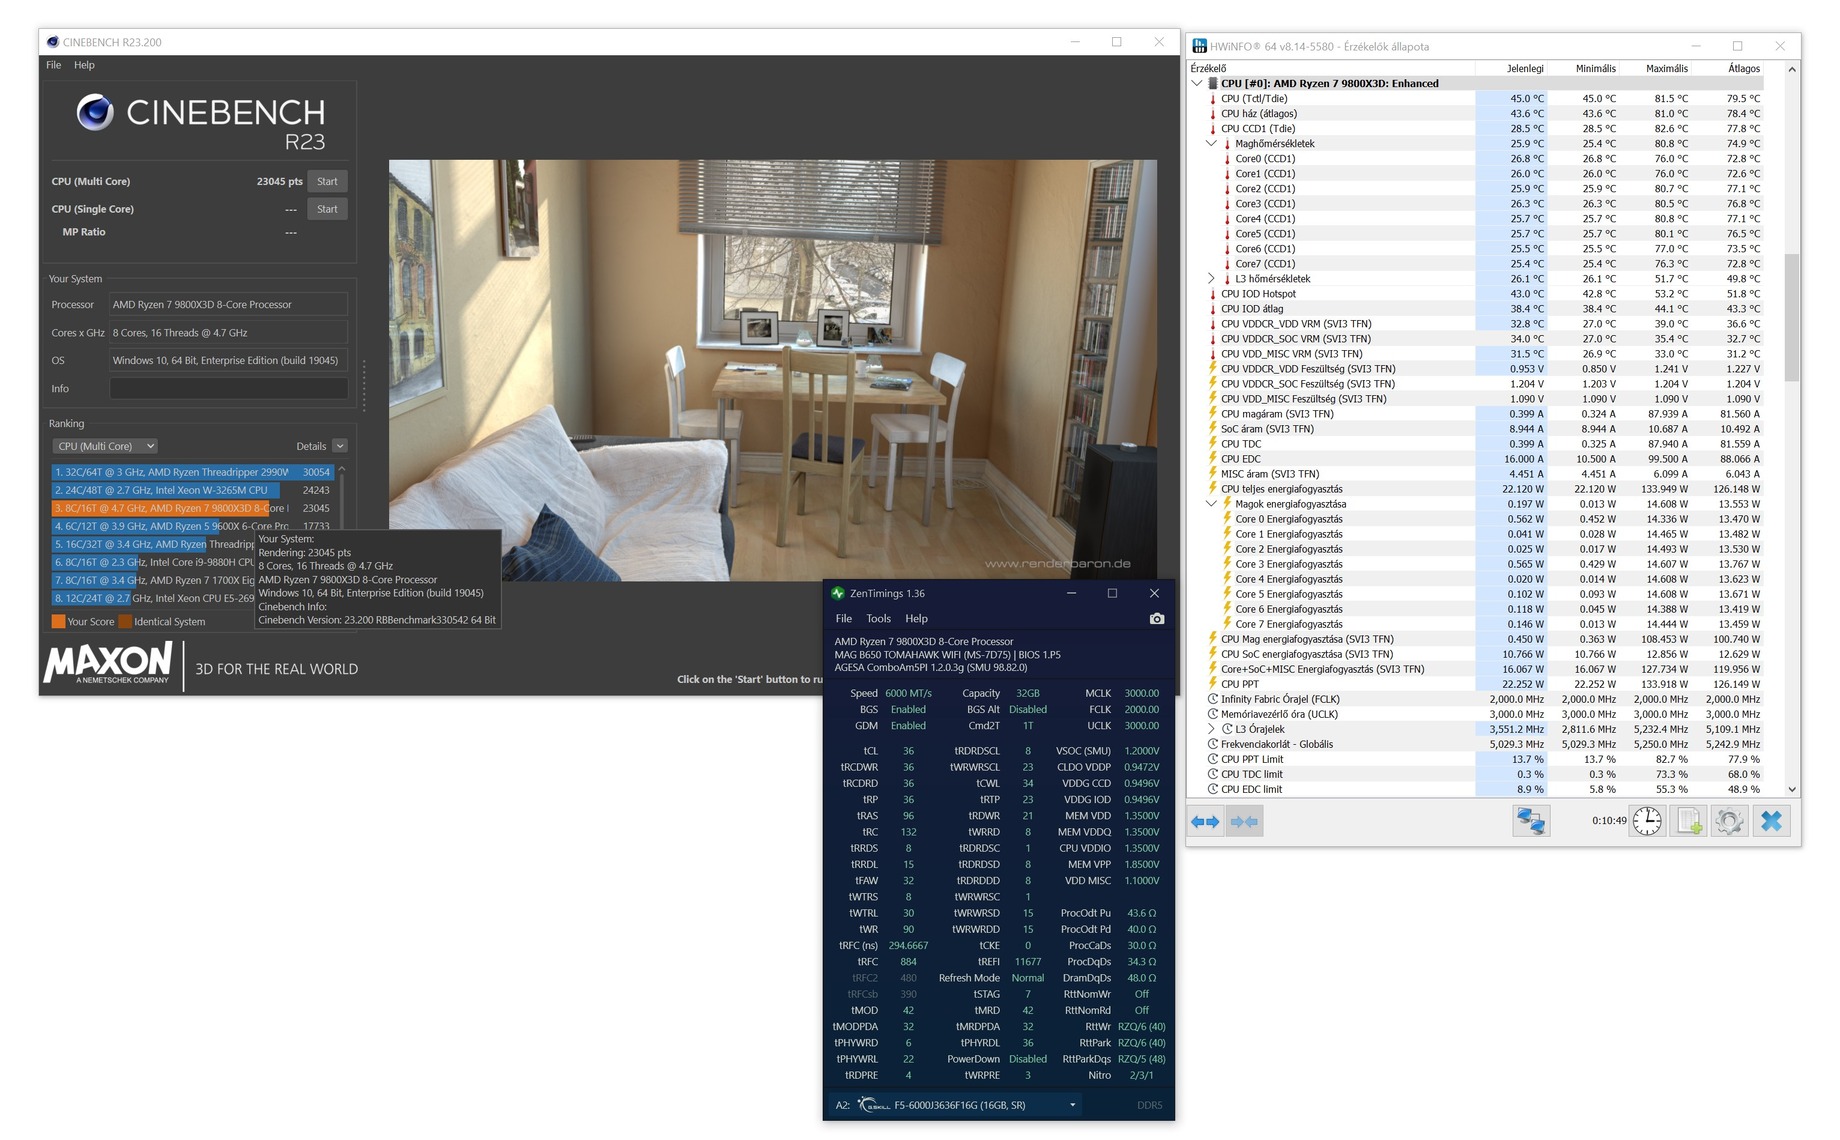Open the Cinebench File menu
1840x1140 pixels.
[53, 65]
